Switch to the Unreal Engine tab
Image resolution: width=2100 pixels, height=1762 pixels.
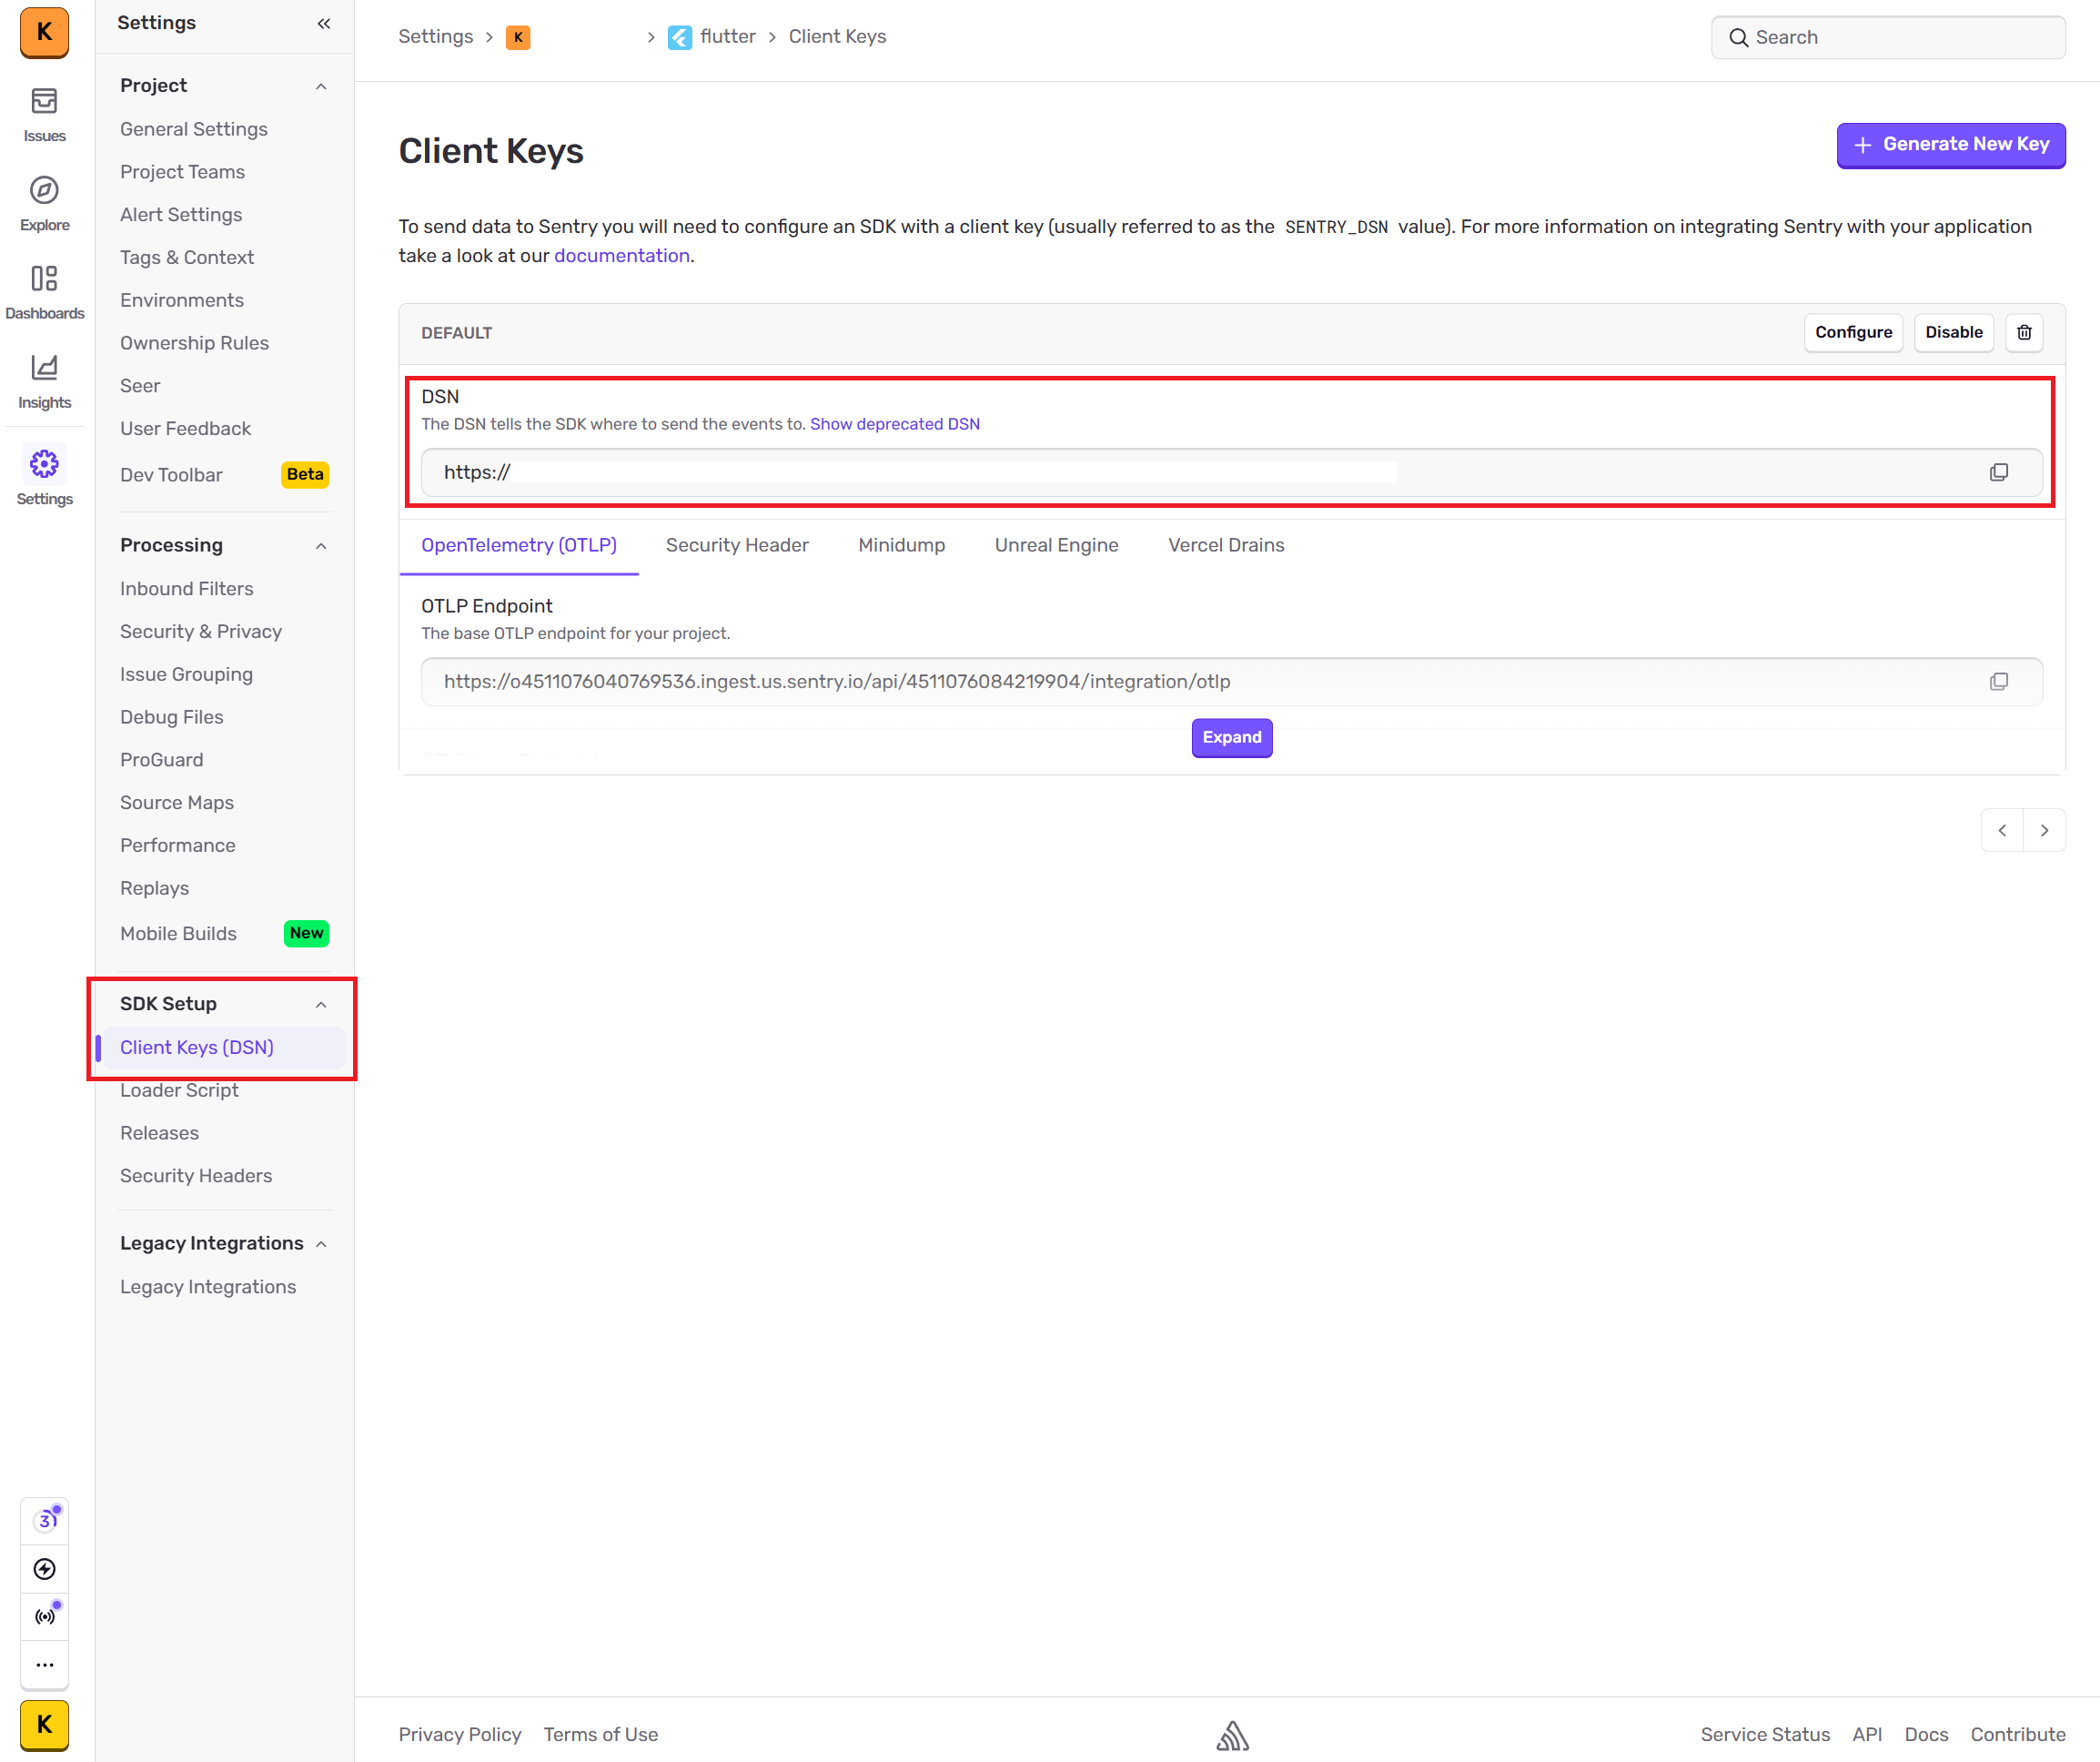point(1056,545)
